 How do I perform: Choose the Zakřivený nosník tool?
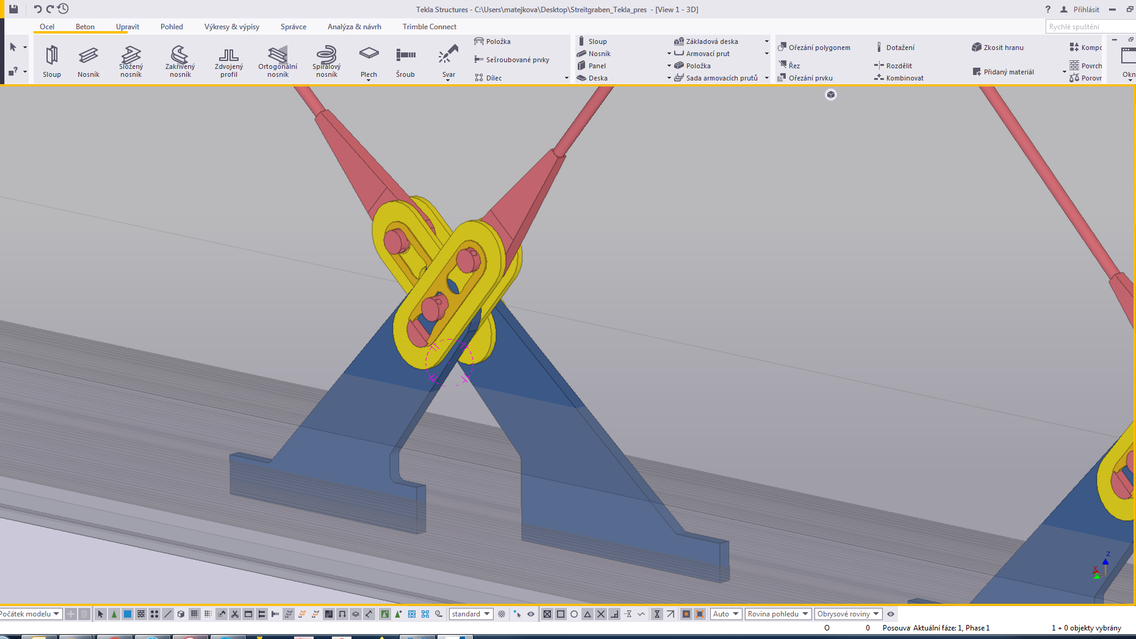click(180, 61)
